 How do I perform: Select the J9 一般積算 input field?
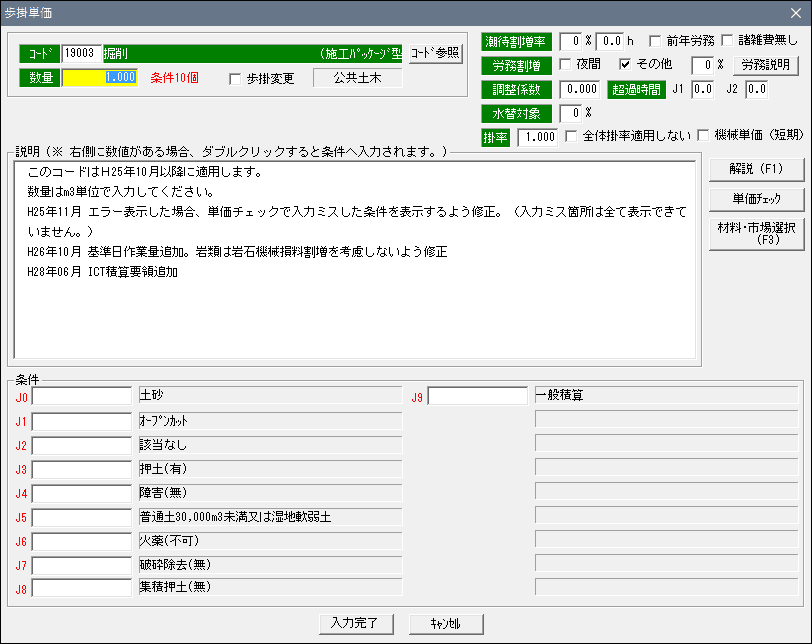(478, 396)
